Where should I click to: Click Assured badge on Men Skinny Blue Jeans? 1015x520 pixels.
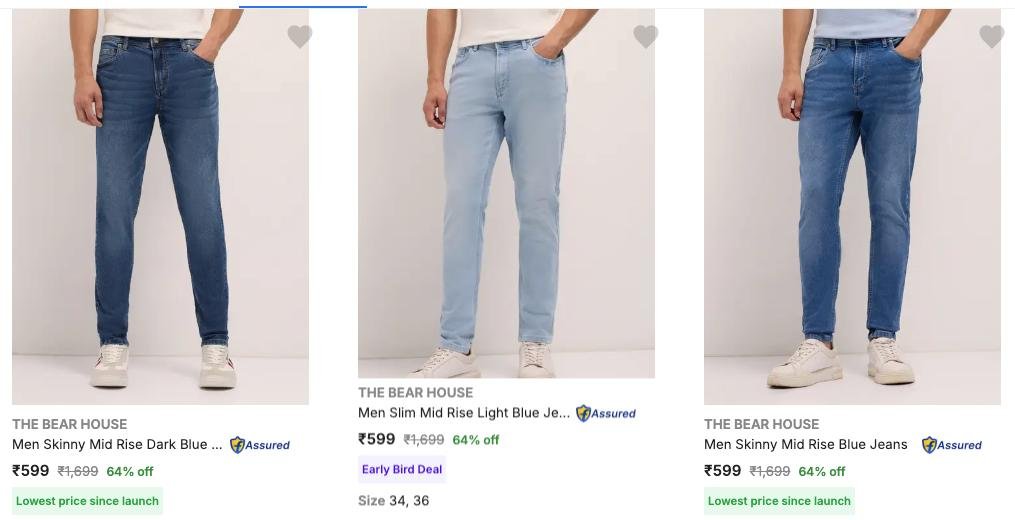952,445
